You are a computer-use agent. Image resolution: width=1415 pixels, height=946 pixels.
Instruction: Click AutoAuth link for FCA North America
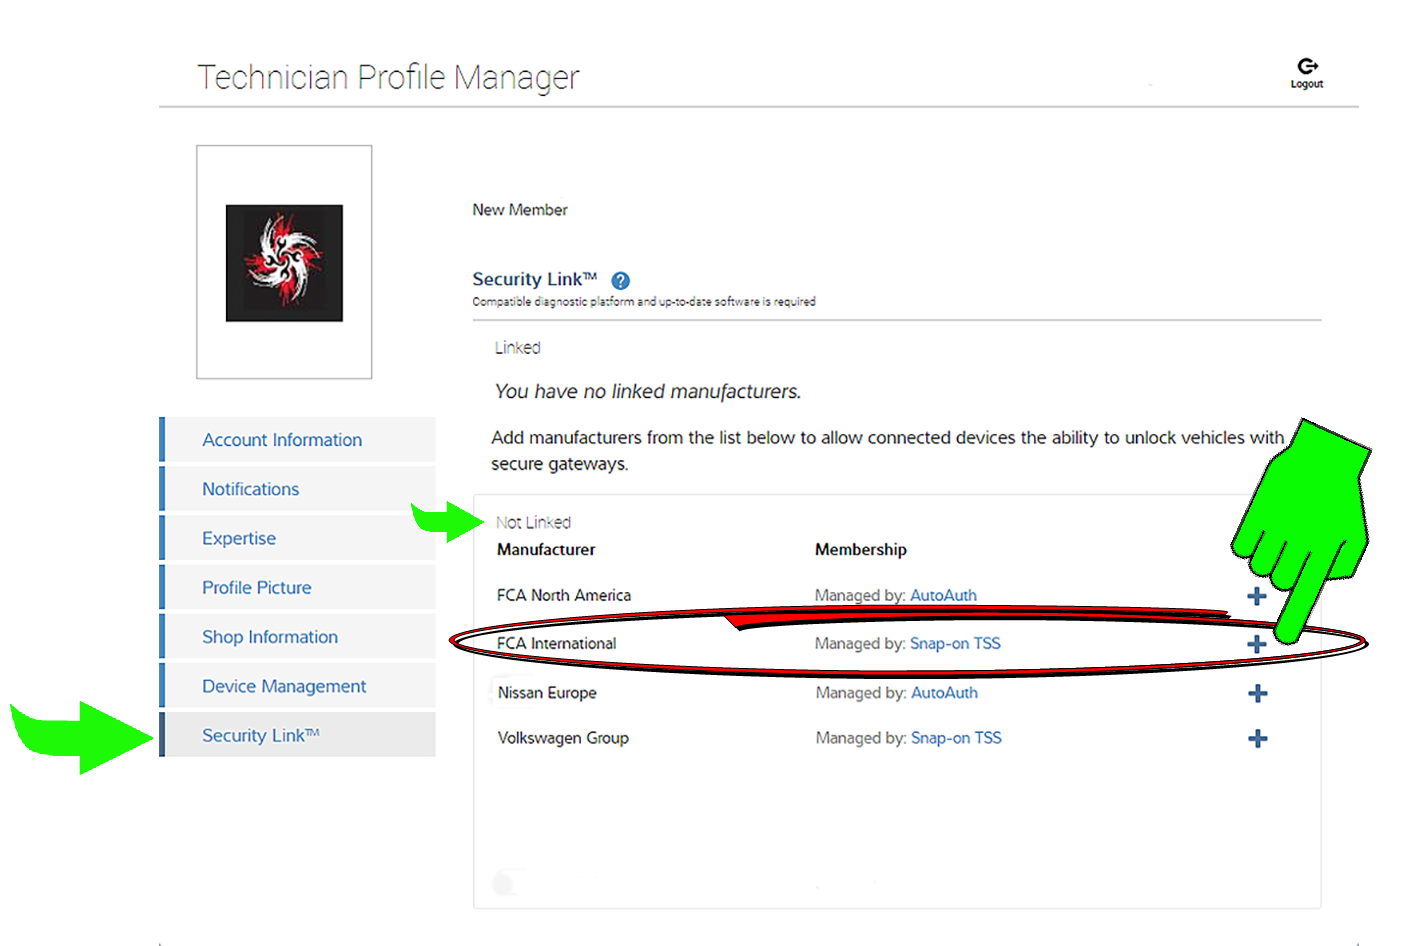[x=943, y=596]
